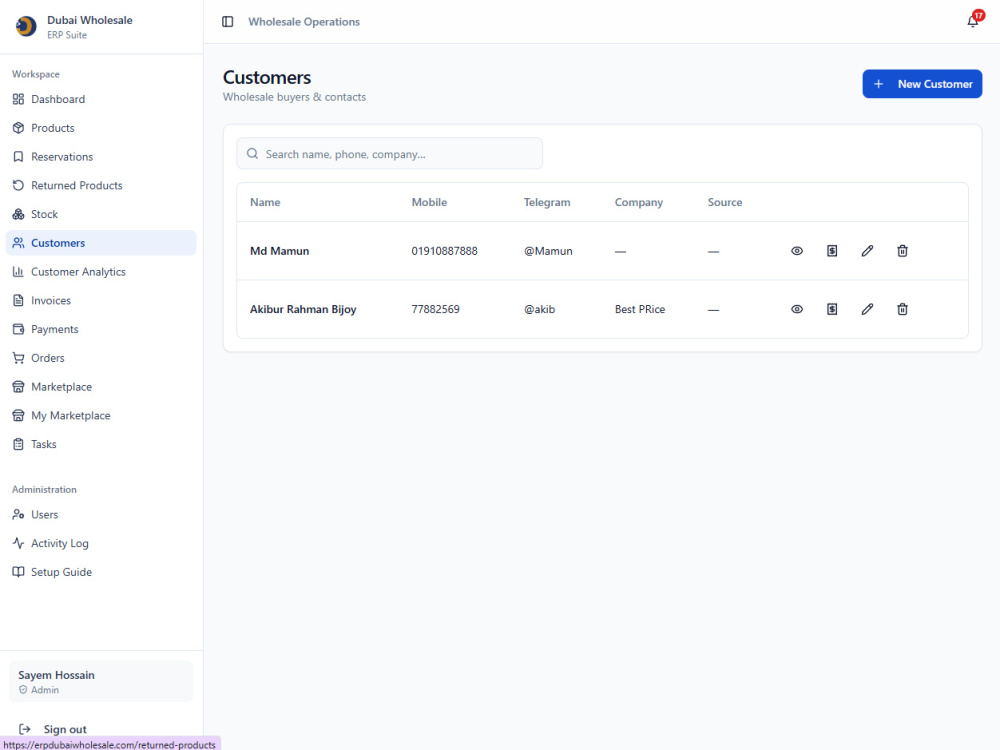
Task: Select Customers in the sidebar
Action: [101, 243]
